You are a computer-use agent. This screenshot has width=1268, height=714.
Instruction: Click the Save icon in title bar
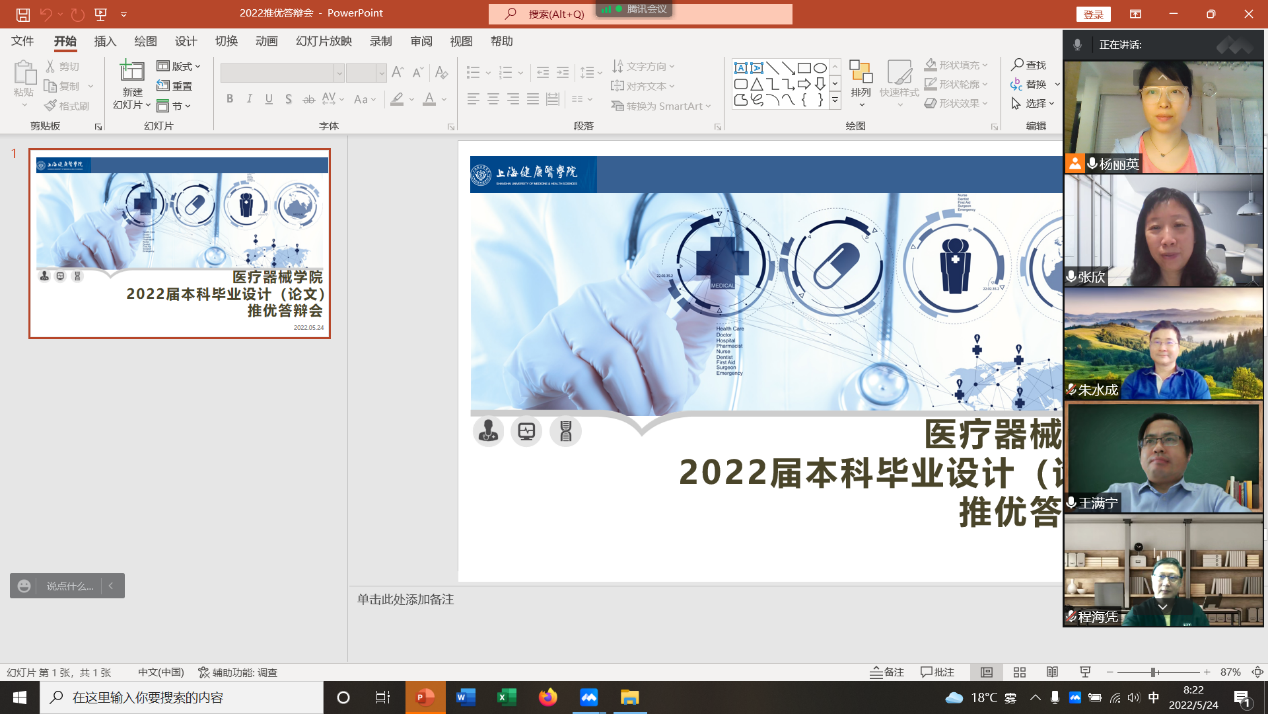pos(22,15)
